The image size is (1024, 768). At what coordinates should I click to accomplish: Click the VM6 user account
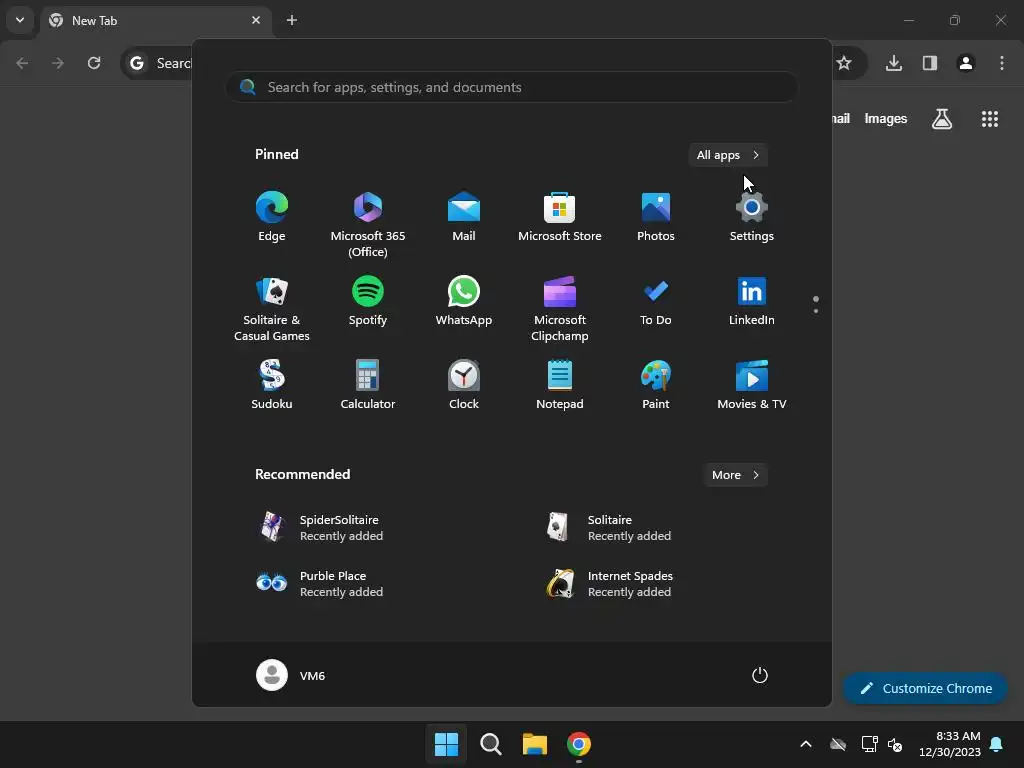[291, 675]
